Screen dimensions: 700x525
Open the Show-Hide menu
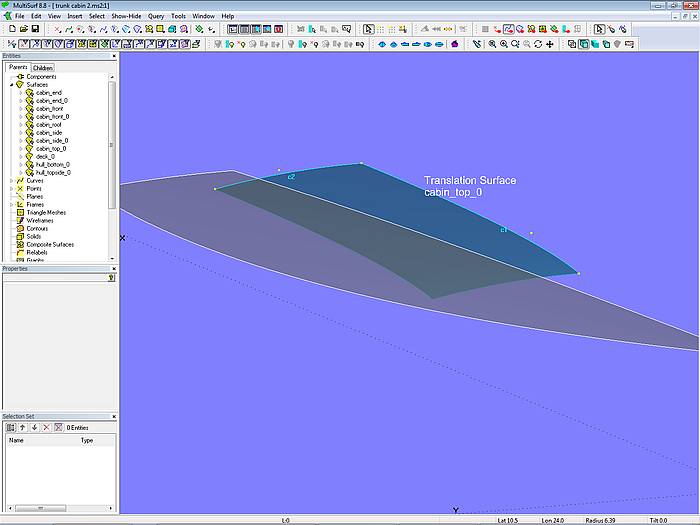(x=125, y=16)
